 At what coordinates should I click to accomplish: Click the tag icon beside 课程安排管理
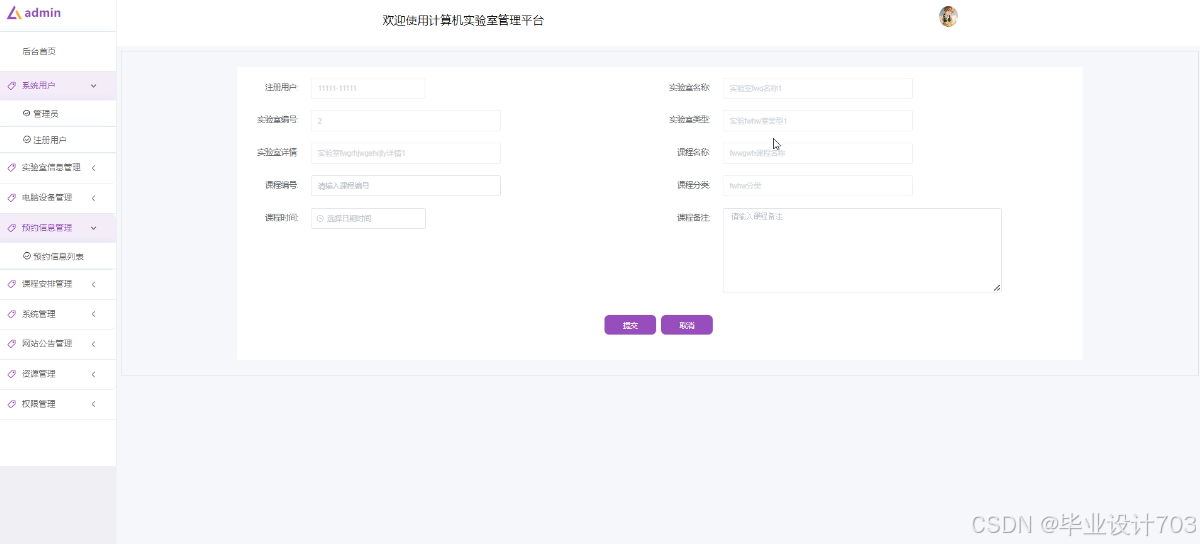(x=12, y=284)
